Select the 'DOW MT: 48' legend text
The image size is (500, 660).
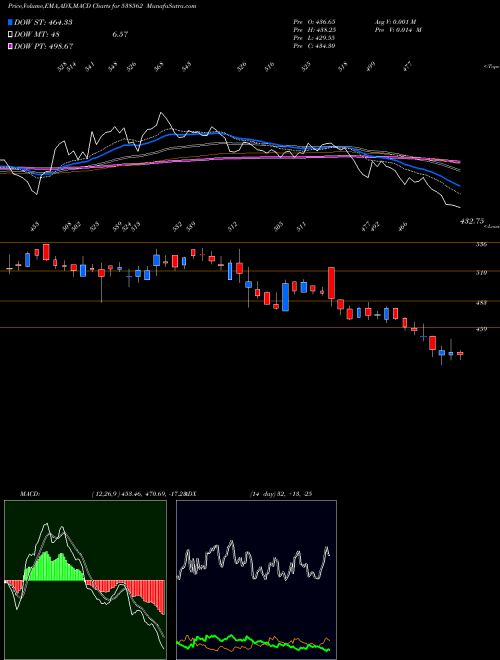pos(37,34)
